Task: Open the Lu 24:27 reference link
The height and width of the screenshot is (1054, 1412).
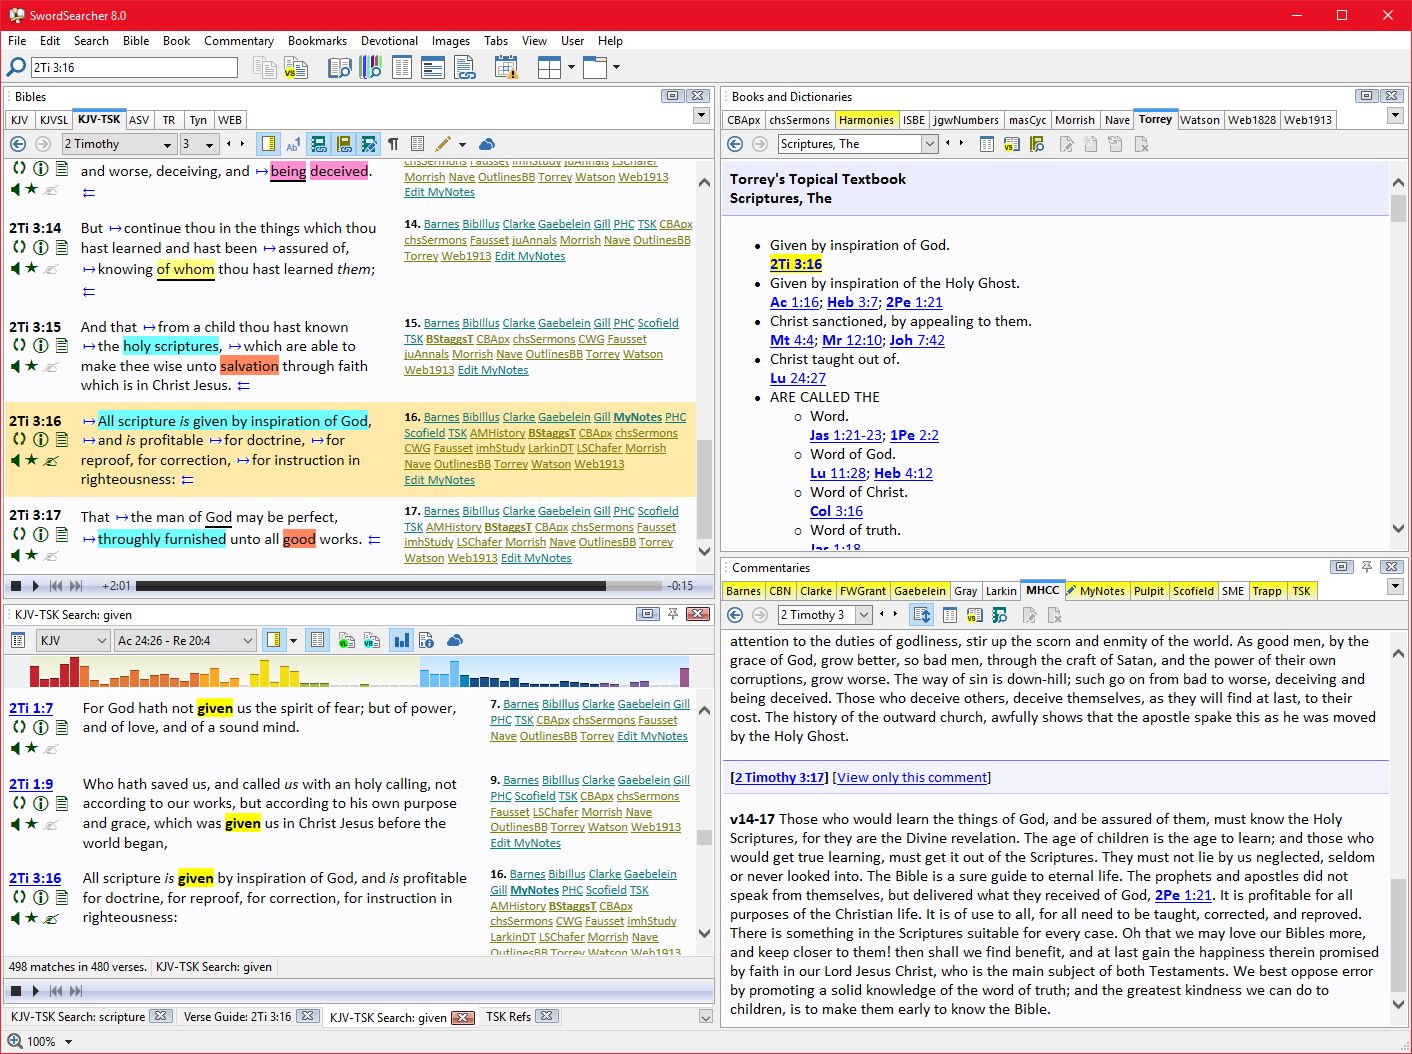Action: [798, 378]
